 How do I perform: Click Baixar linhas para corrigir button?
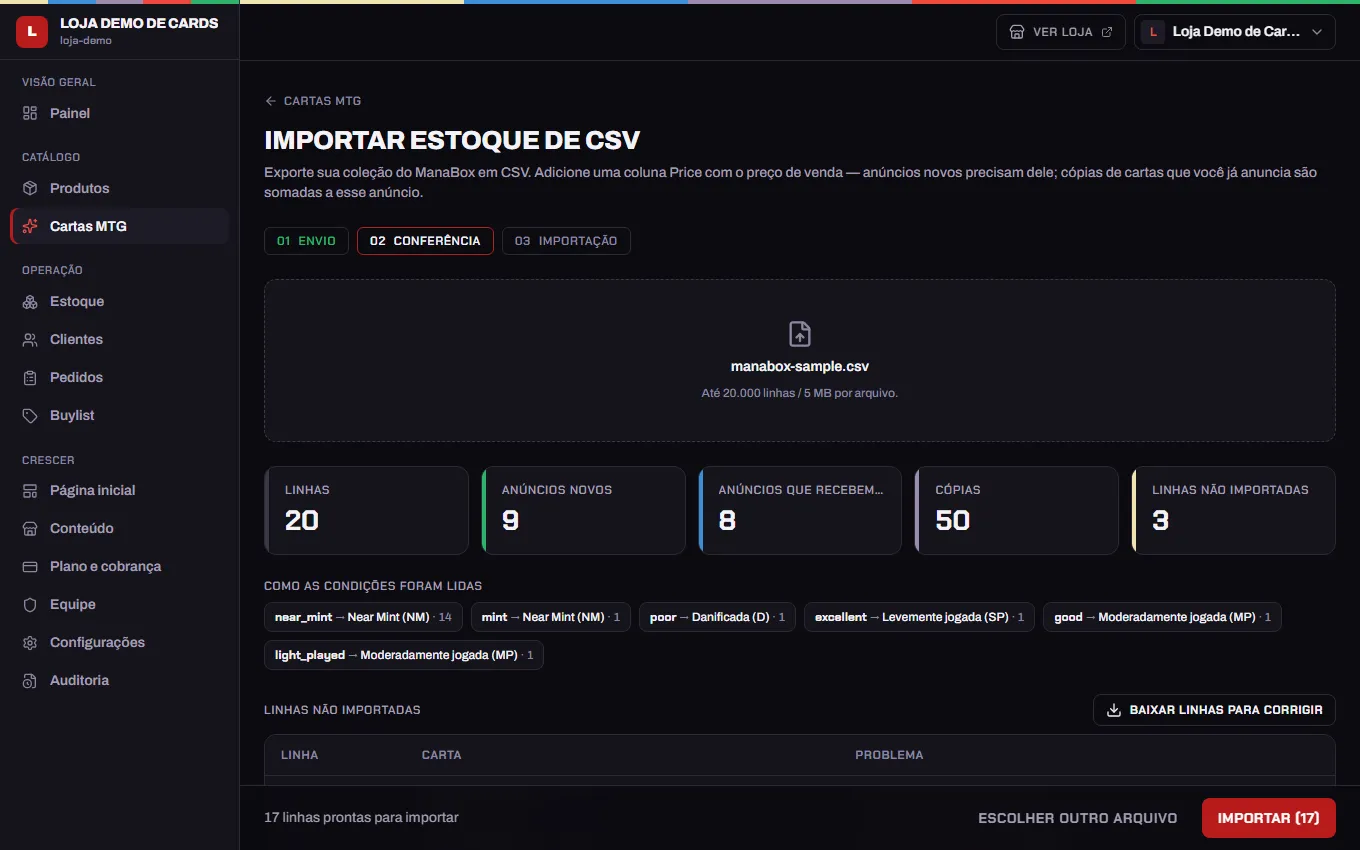pyautogui.click(x=1214, y=710)
